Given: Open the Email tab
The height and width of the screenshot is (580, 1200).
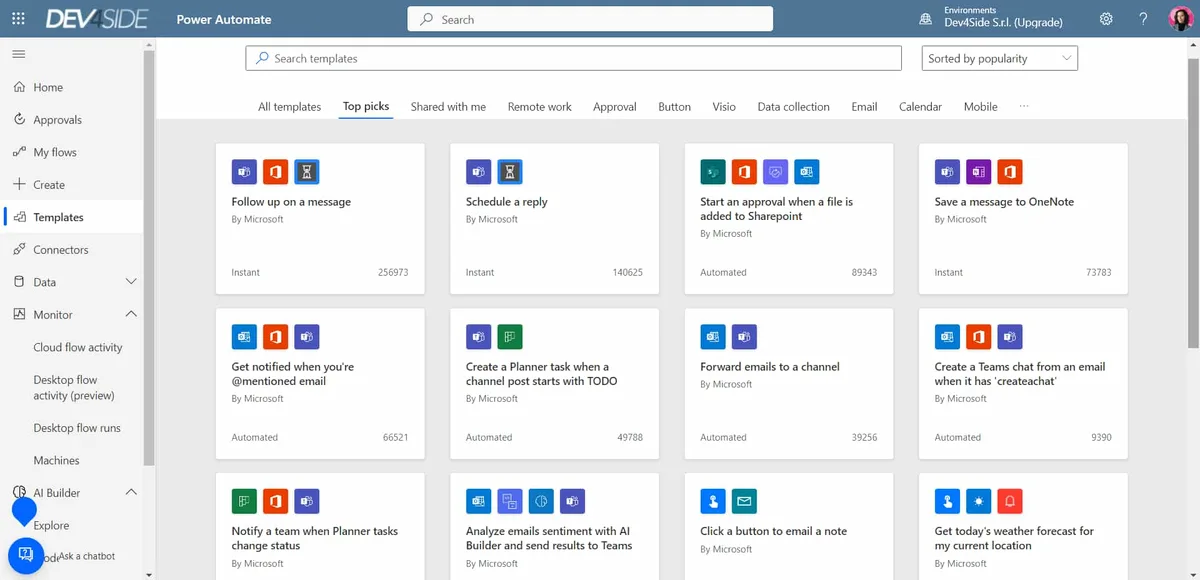Looking at the screenshot, I should tap(864, 106).
